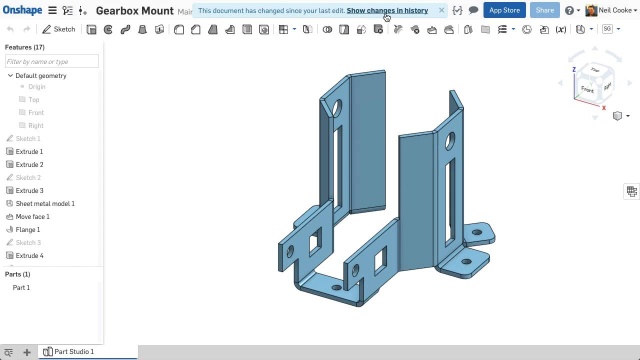Open the versions and history icon

click(68, 11)
